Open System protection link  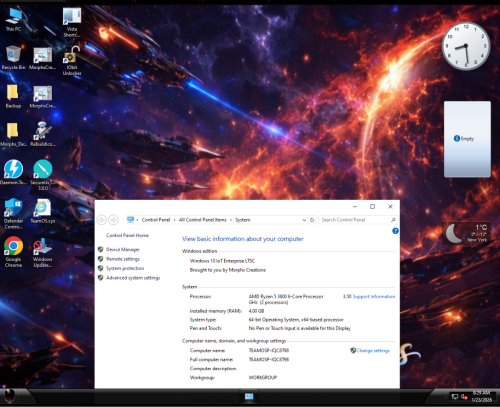(x=125, y=268)
